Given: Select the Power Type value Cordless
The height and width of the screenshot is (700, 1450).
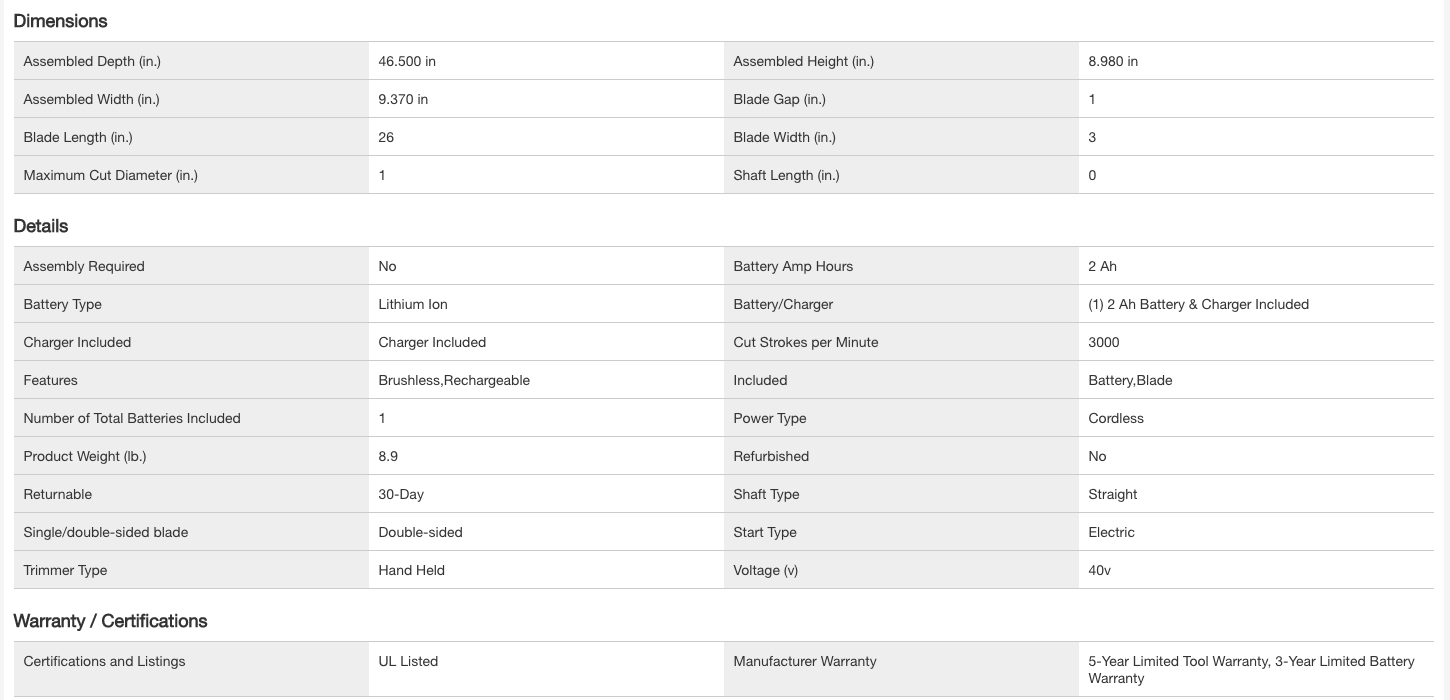Looking at the screenshot, I should [1115, 418].
